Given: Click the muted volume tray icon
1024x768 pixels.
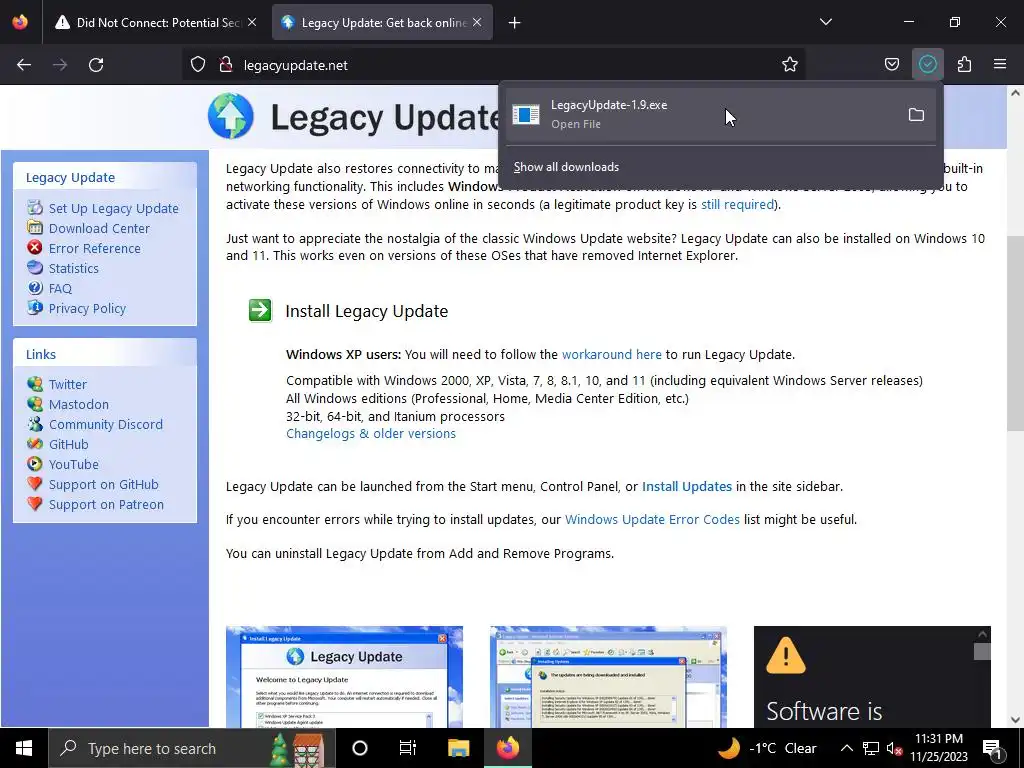Looking at the screenshot, I should pyautogui.click(x=894, y=748).
